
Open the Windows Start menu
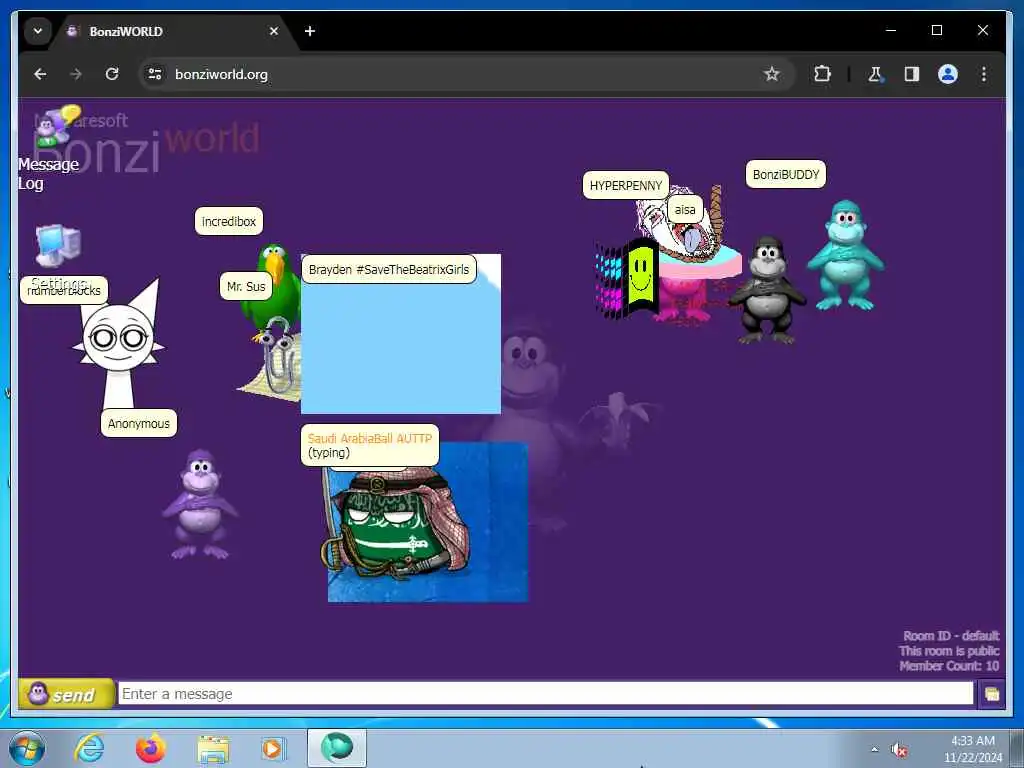pyautogui.click(x=27, y=748)
